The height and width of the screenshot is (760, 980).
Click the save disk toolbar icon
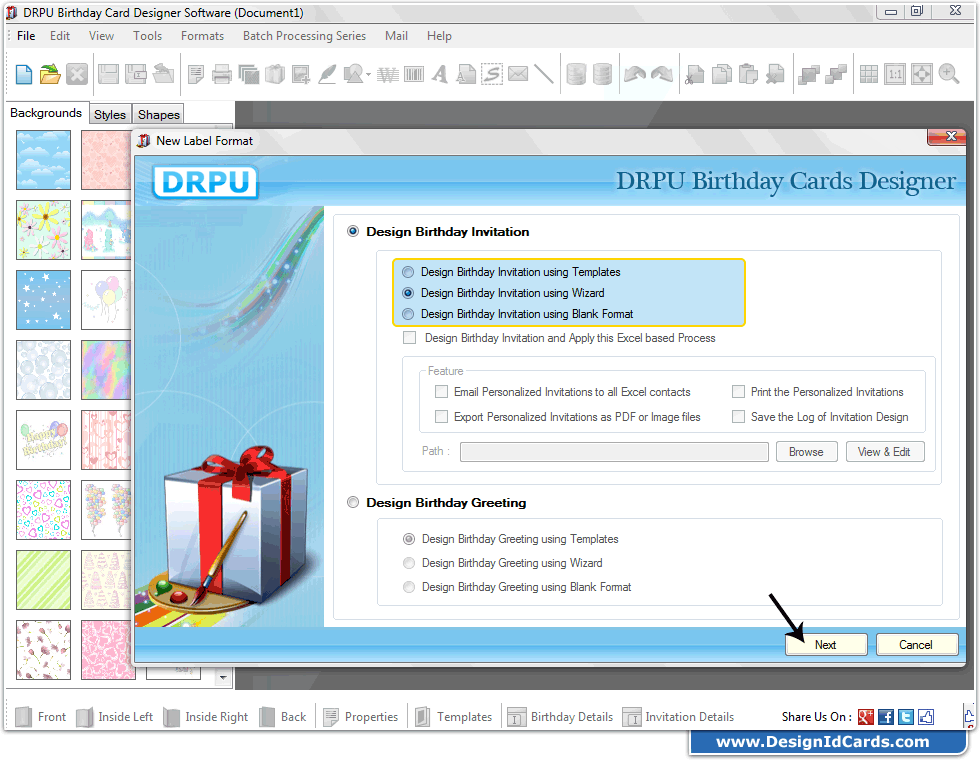click(108, 74)
